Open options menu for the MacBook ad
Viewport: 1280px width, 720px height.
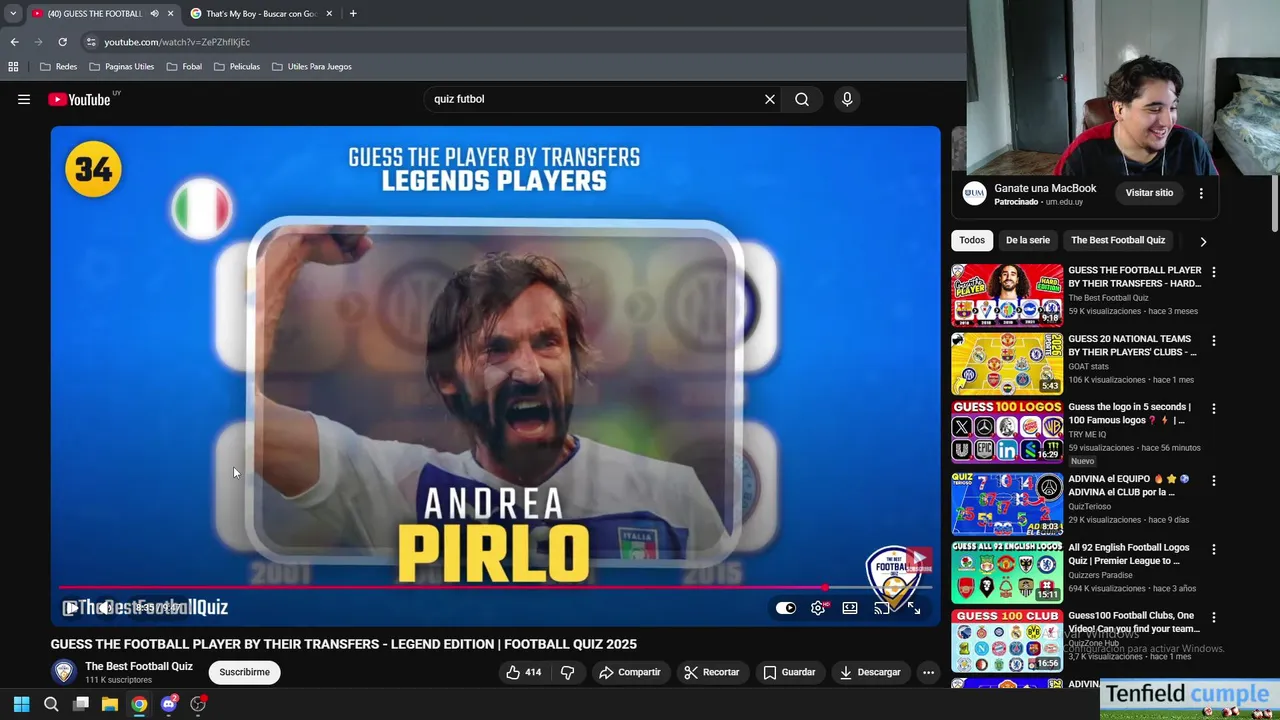pyautogui.click(x=1201, y=193)
